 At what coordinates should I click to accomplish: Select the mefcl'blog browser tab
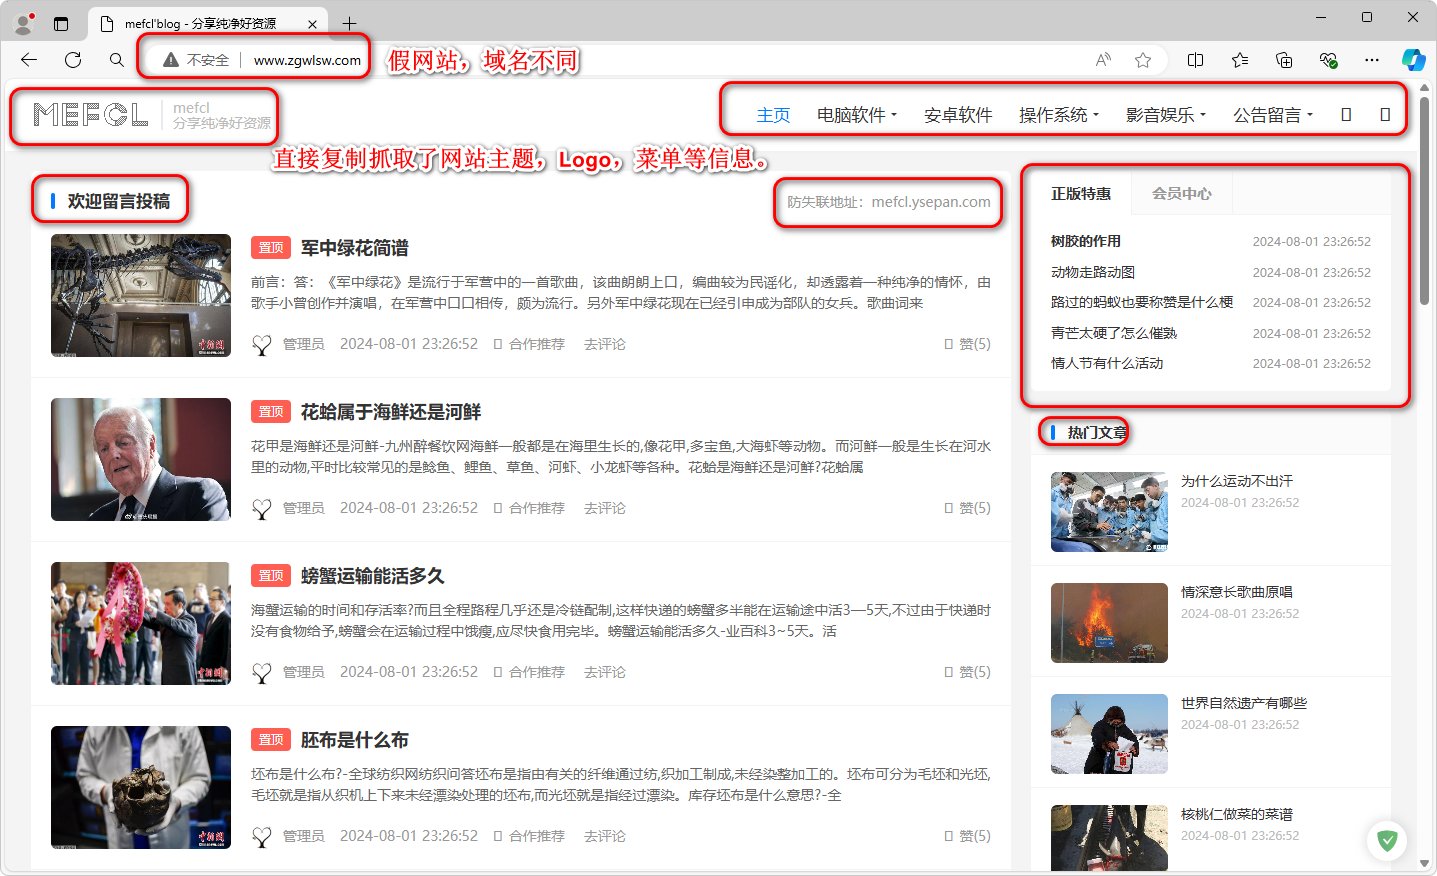210,24
